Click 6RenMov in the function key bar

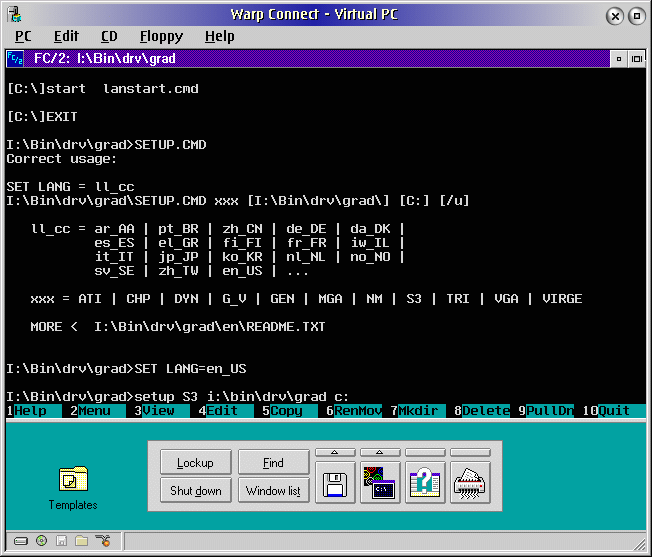click(x=354, y=411)
